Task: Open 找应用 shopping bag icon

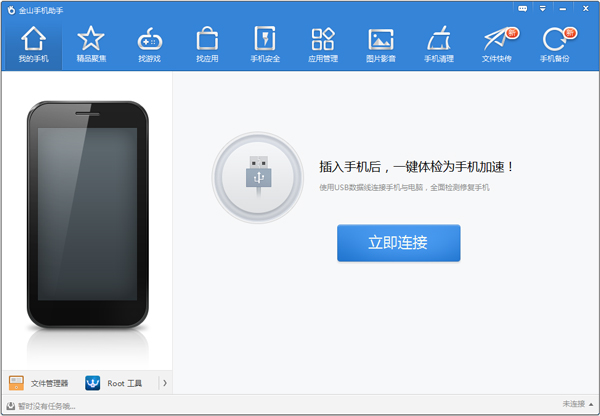Action: click(207, 44)
